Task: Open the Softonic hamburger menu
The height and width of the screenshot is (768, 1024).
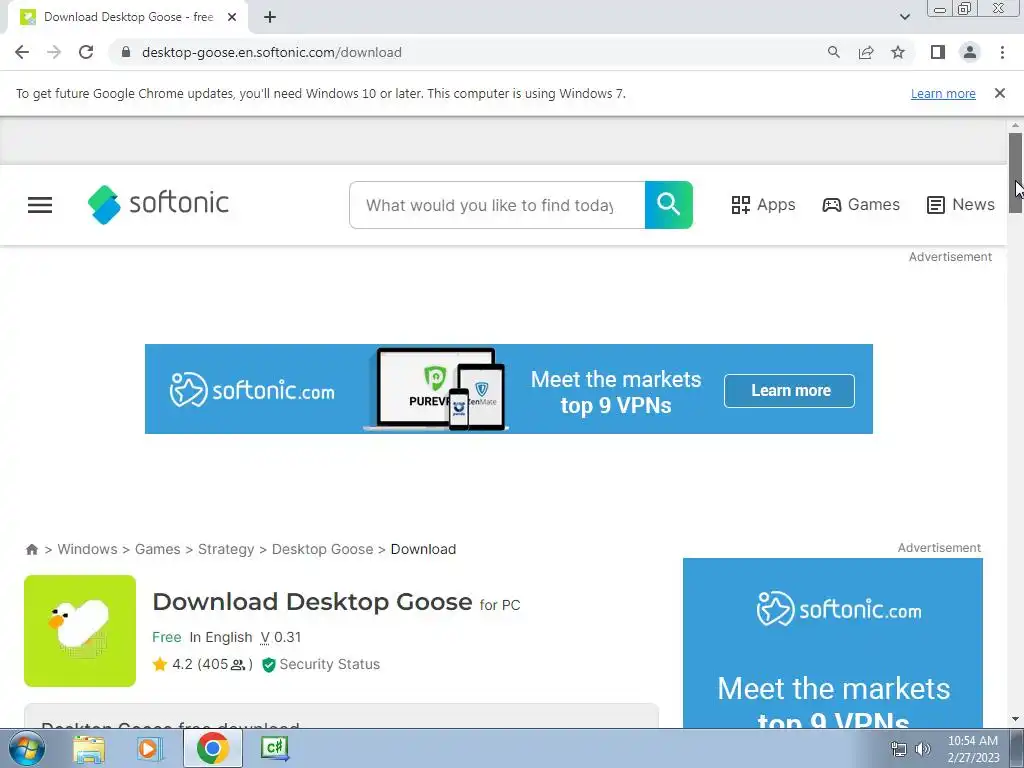Action: [40, 205]
